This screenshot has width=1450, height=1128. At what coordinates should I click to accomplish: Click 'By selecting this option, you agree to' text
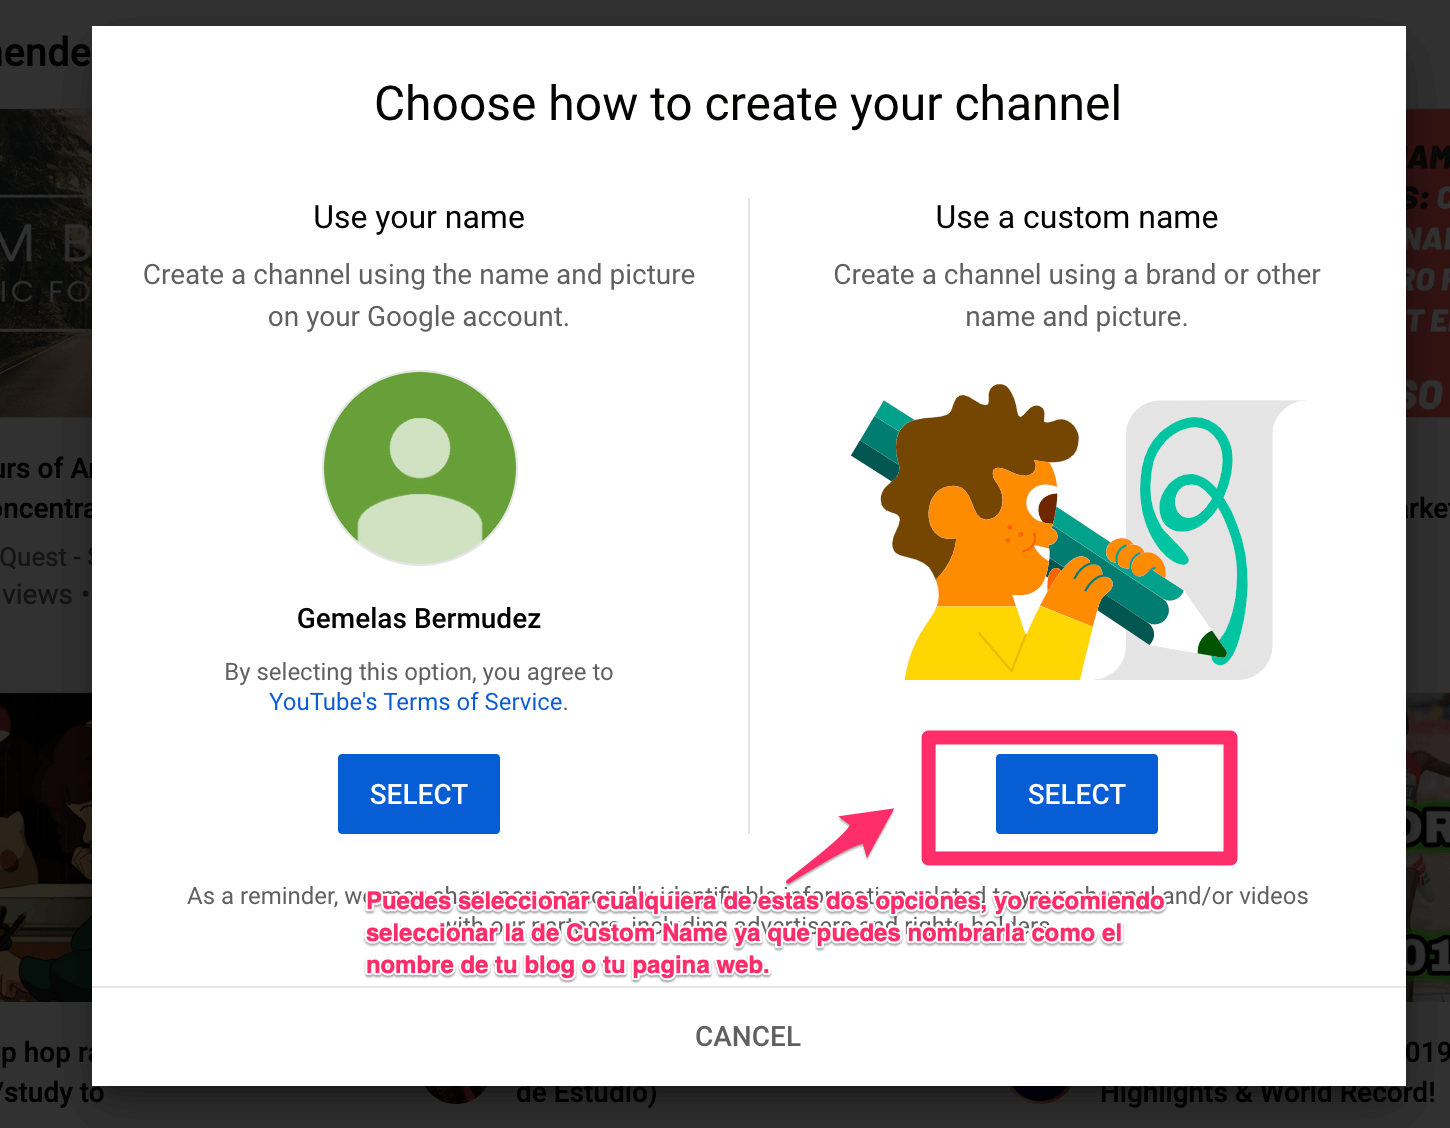419,672
